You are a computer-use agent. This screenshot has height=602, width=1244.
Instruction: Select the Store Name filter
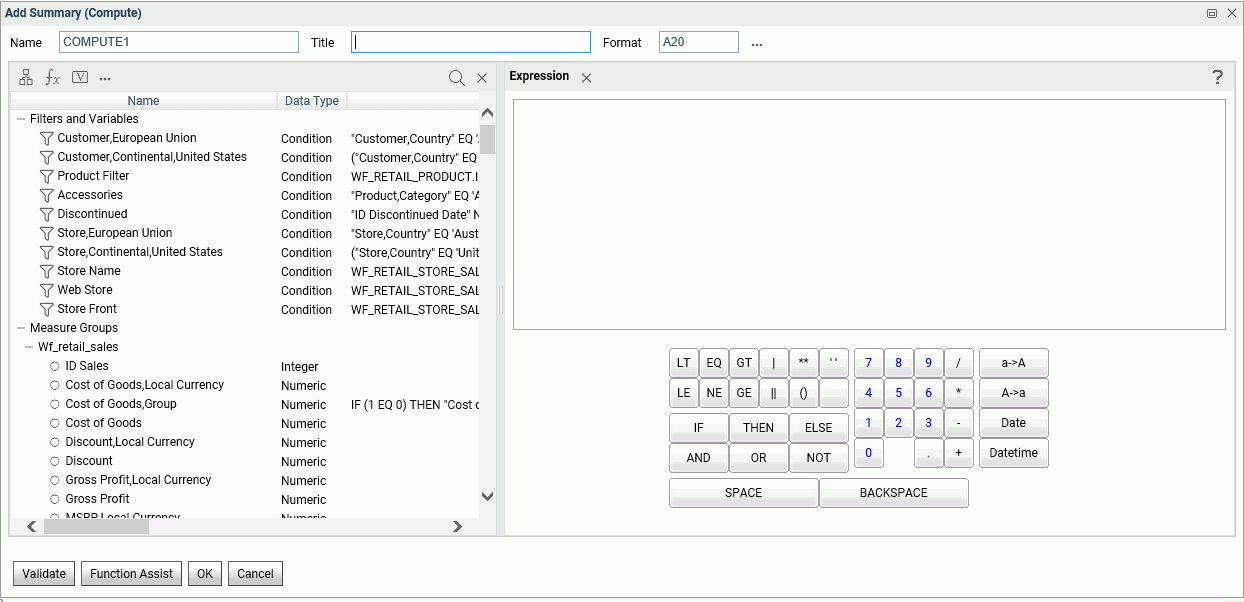point(89,271)
